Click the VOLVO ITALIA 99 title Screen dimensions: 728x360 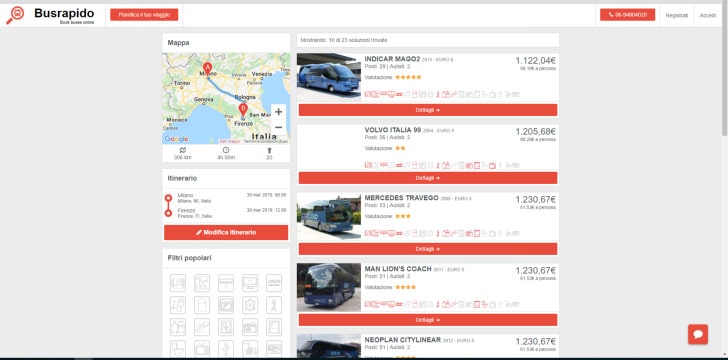tap(393, 130)
